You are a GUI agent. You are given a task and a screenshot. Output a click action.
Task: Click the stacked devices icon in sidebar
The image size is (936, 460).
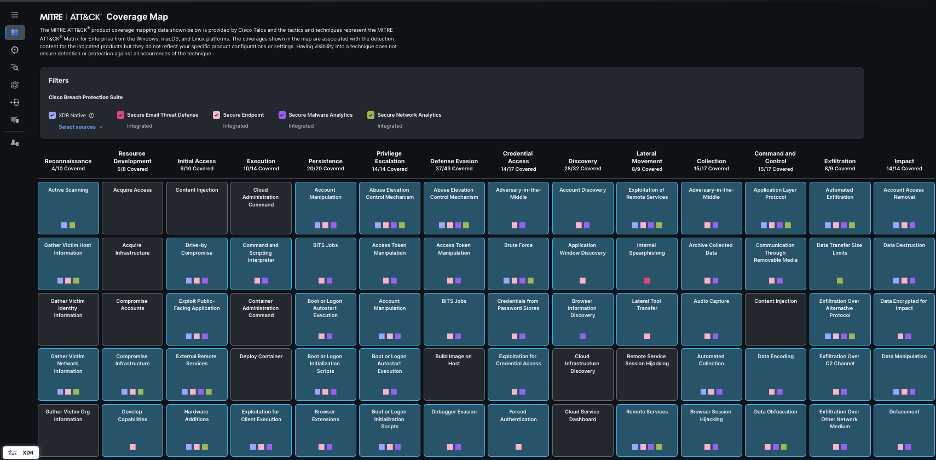click(14, 119)
